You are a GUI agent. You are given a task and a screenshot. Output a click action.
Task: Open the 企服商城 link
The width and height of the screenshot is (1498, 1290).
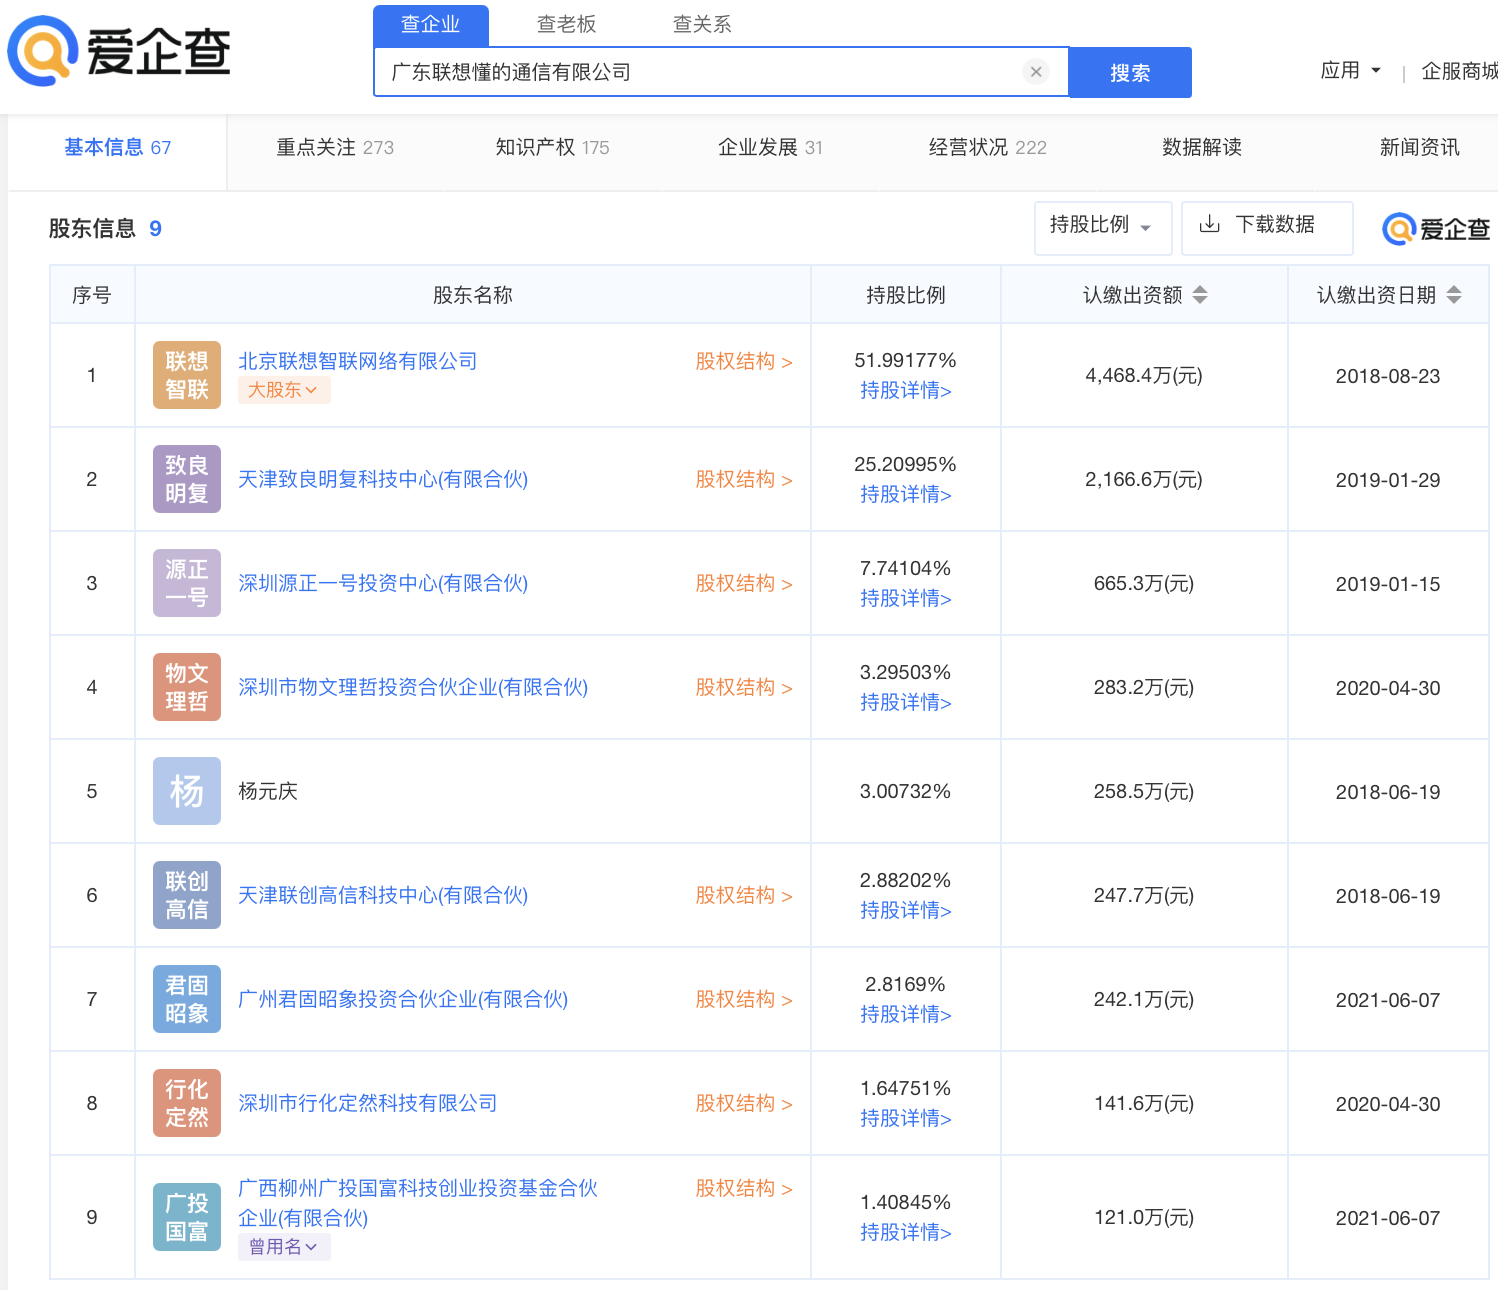pyautogui.click(x=1460, y=71)
